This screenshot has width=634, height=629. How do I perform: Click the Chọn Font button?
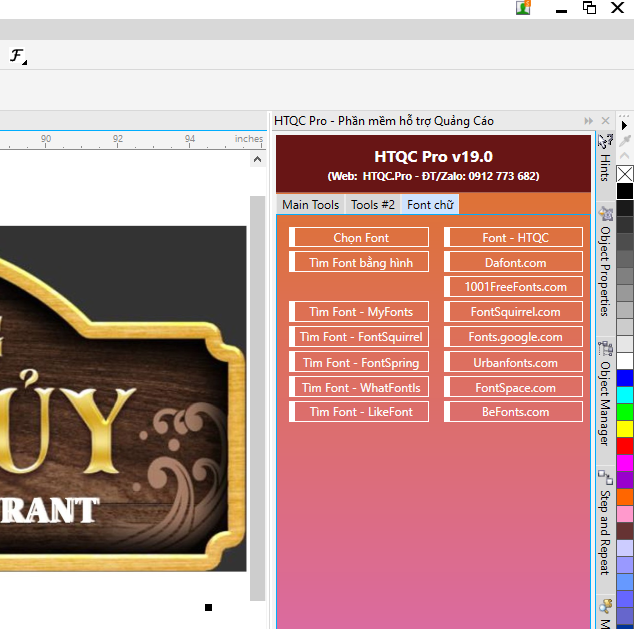point(359,237)
